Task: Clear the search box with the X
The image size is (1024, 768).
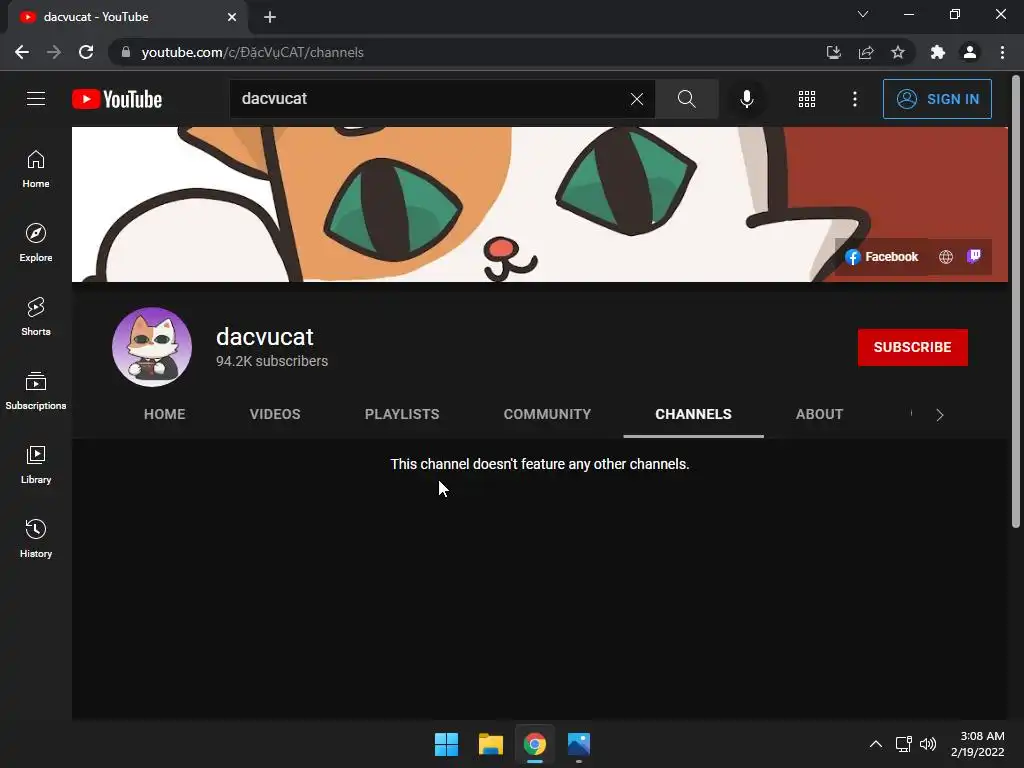Action: click(637, 99)
